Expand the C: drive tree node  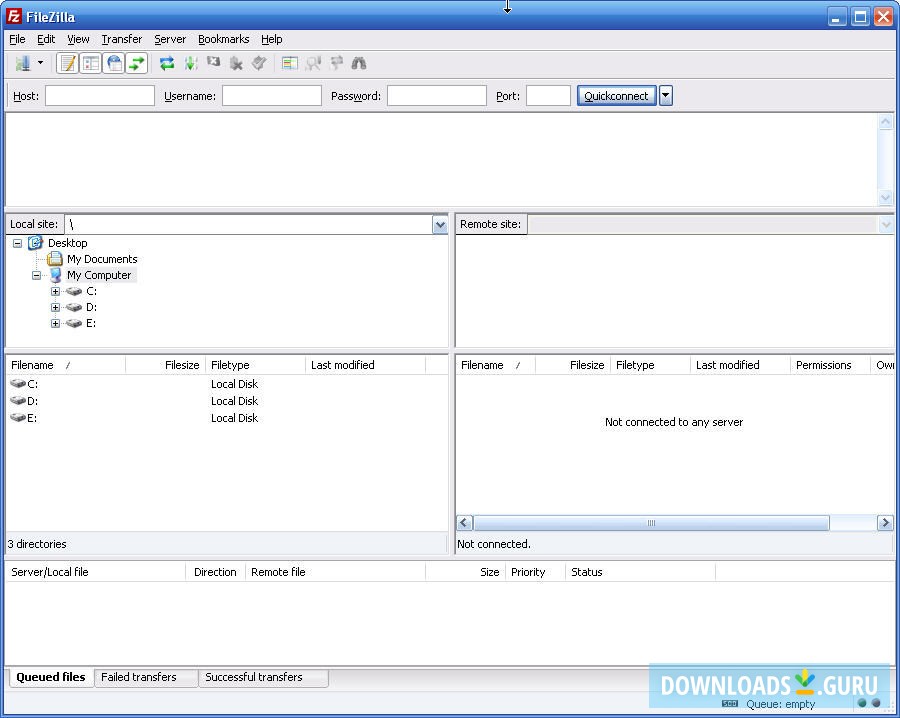coord(55,292)
